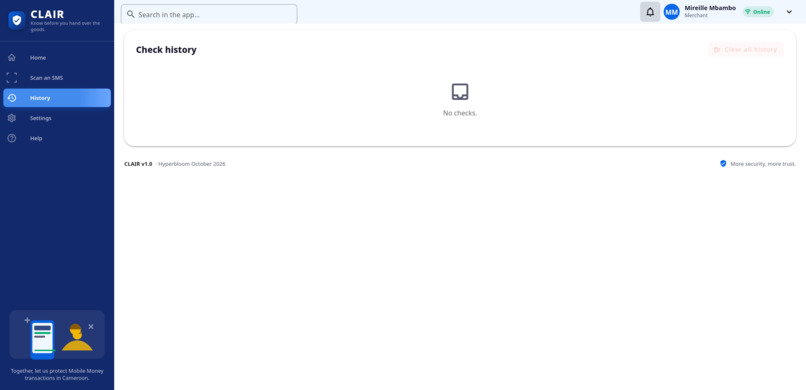Click the Online status badge

pyautogui.click(x=758, y=12)
